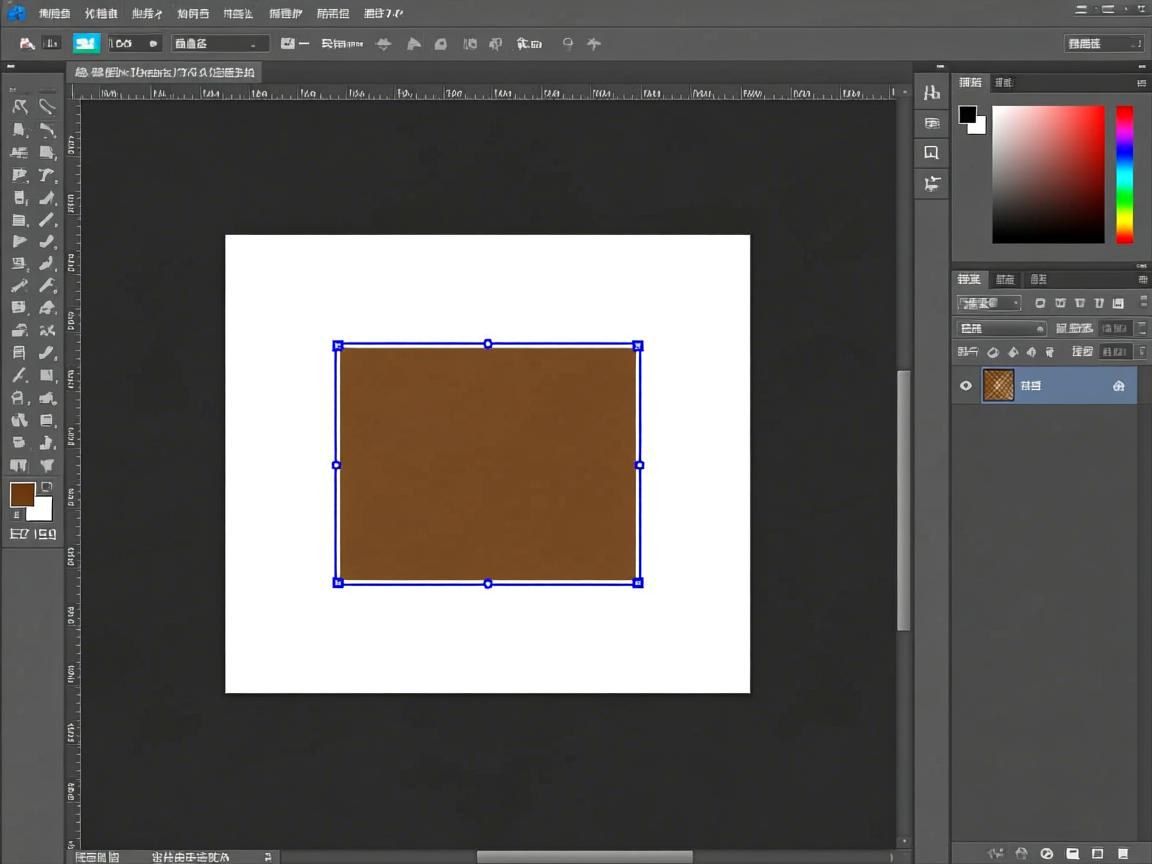Screen dimensions: 1152x864
Task: Open the first menu in the menu bar
Action: coord(54,14)
